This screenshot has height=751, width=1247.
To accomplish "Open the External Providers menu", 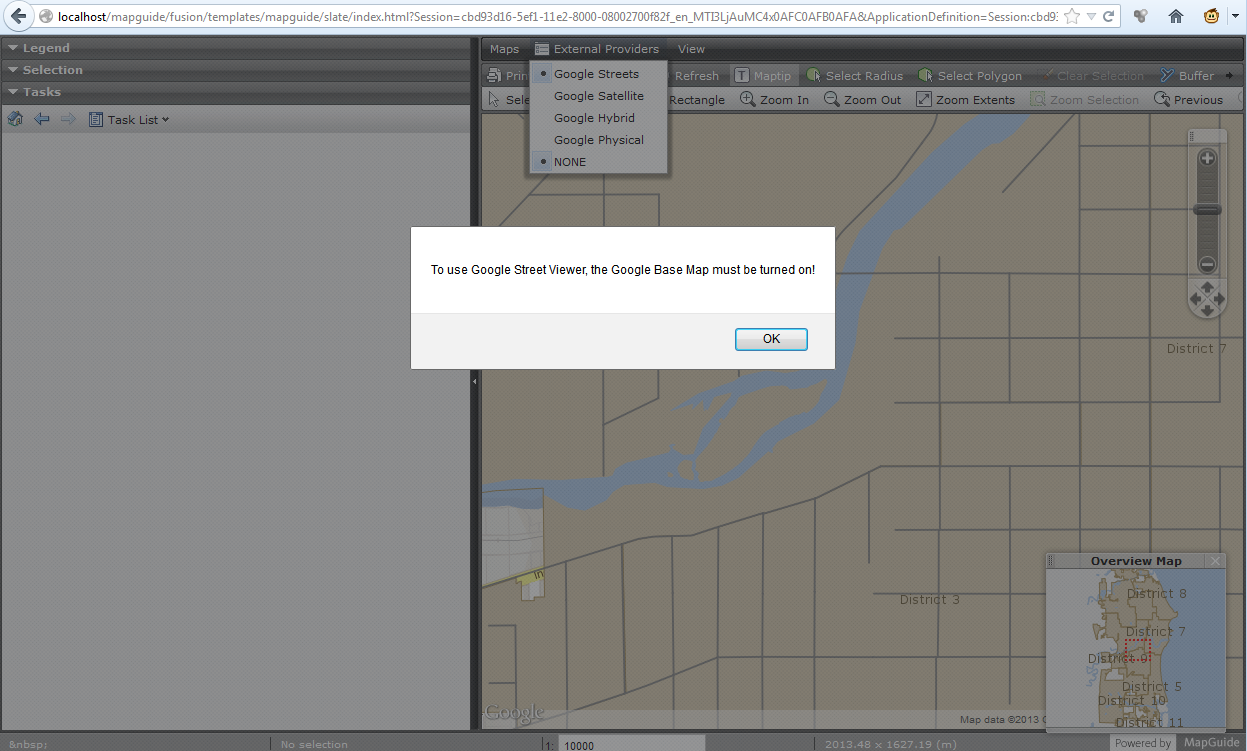I will click(x=597, y=49).
